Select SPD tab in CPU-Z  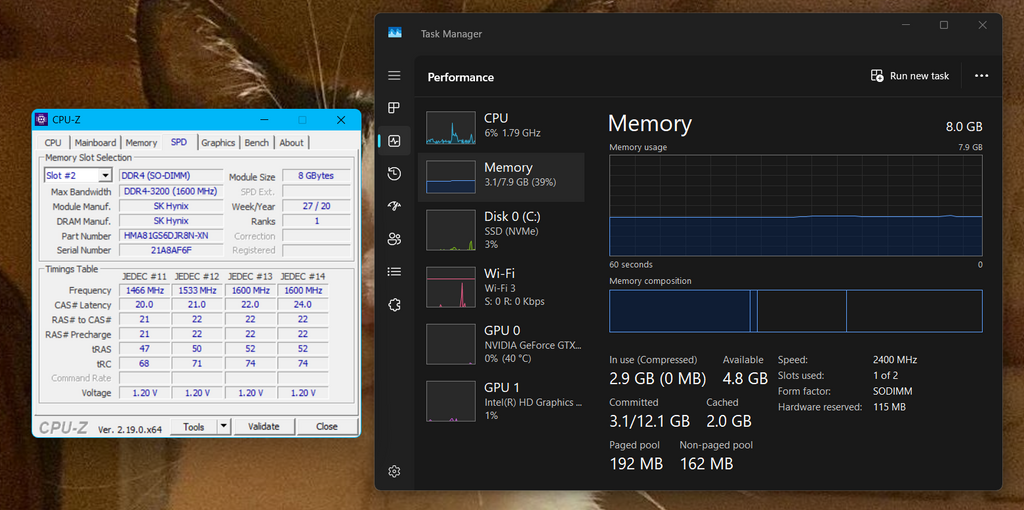[x=178, y=142]
